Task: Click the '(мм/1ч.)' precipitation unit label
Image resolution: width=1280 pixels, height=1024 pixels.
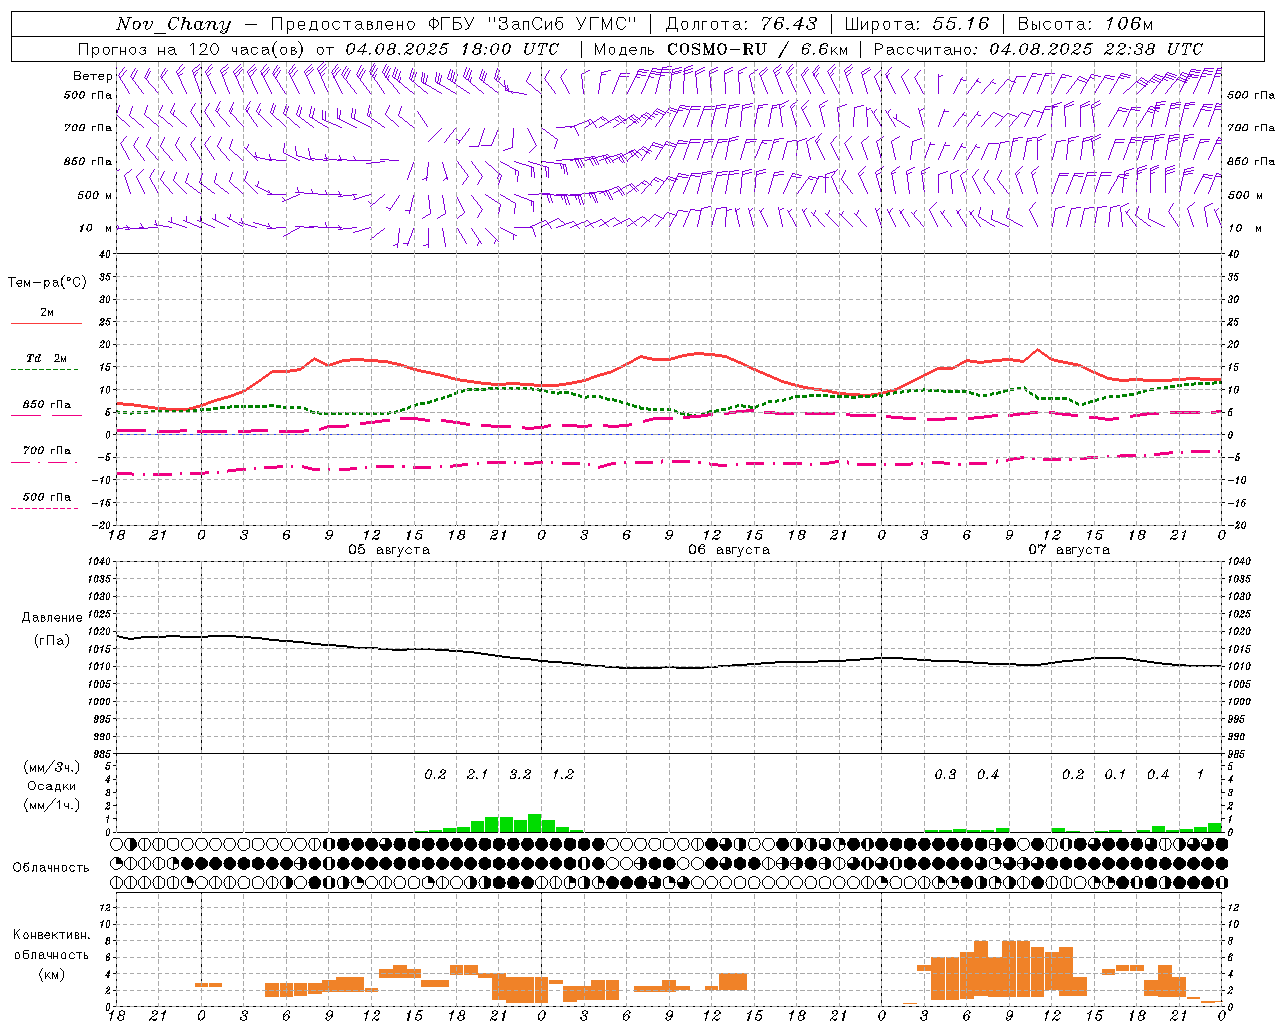Action: (51, 805)
